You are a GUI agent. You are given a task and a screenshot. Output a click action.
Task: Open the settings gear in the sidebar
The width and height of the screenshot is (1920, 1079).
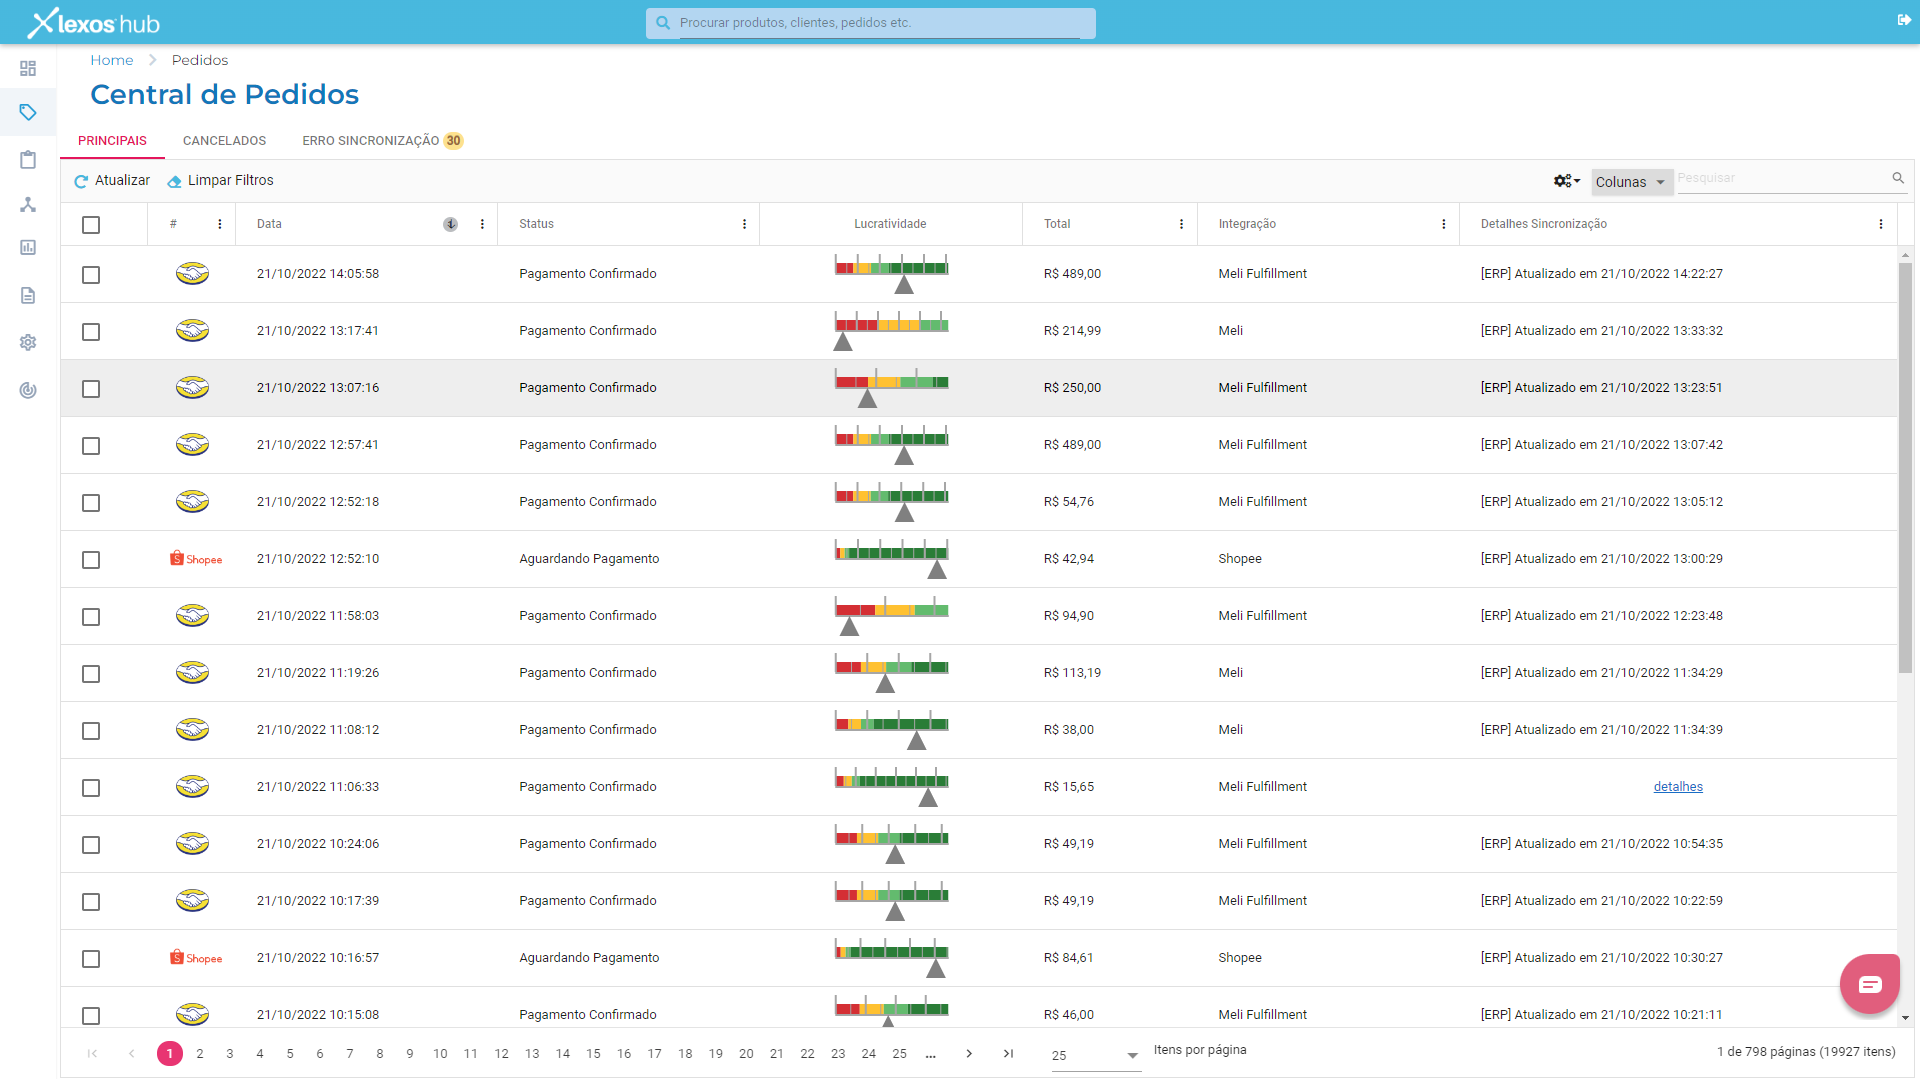28,342
